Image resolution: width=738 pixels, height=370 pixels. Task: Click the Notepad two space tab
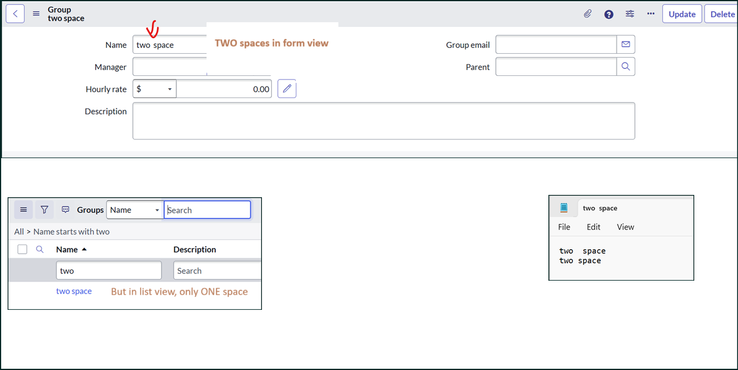600,208
